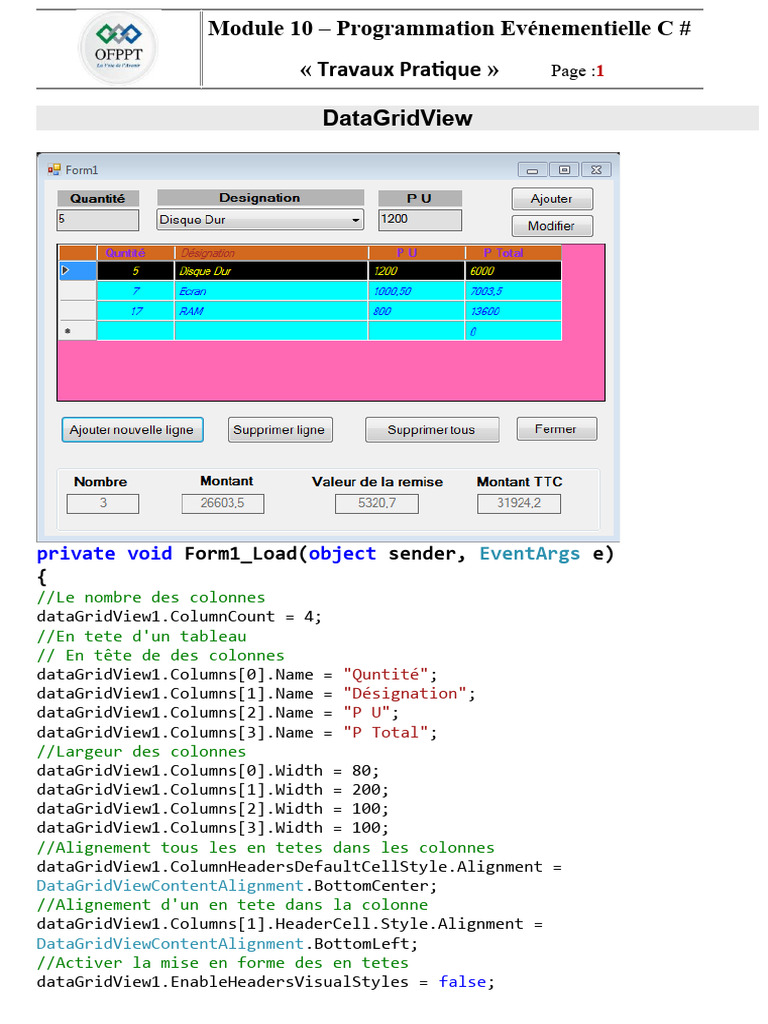Image resolution: width=768 pixels, height=1024 pixels.
Task: Click the P U input field containing 1200
Action: (x=419, y=219)
